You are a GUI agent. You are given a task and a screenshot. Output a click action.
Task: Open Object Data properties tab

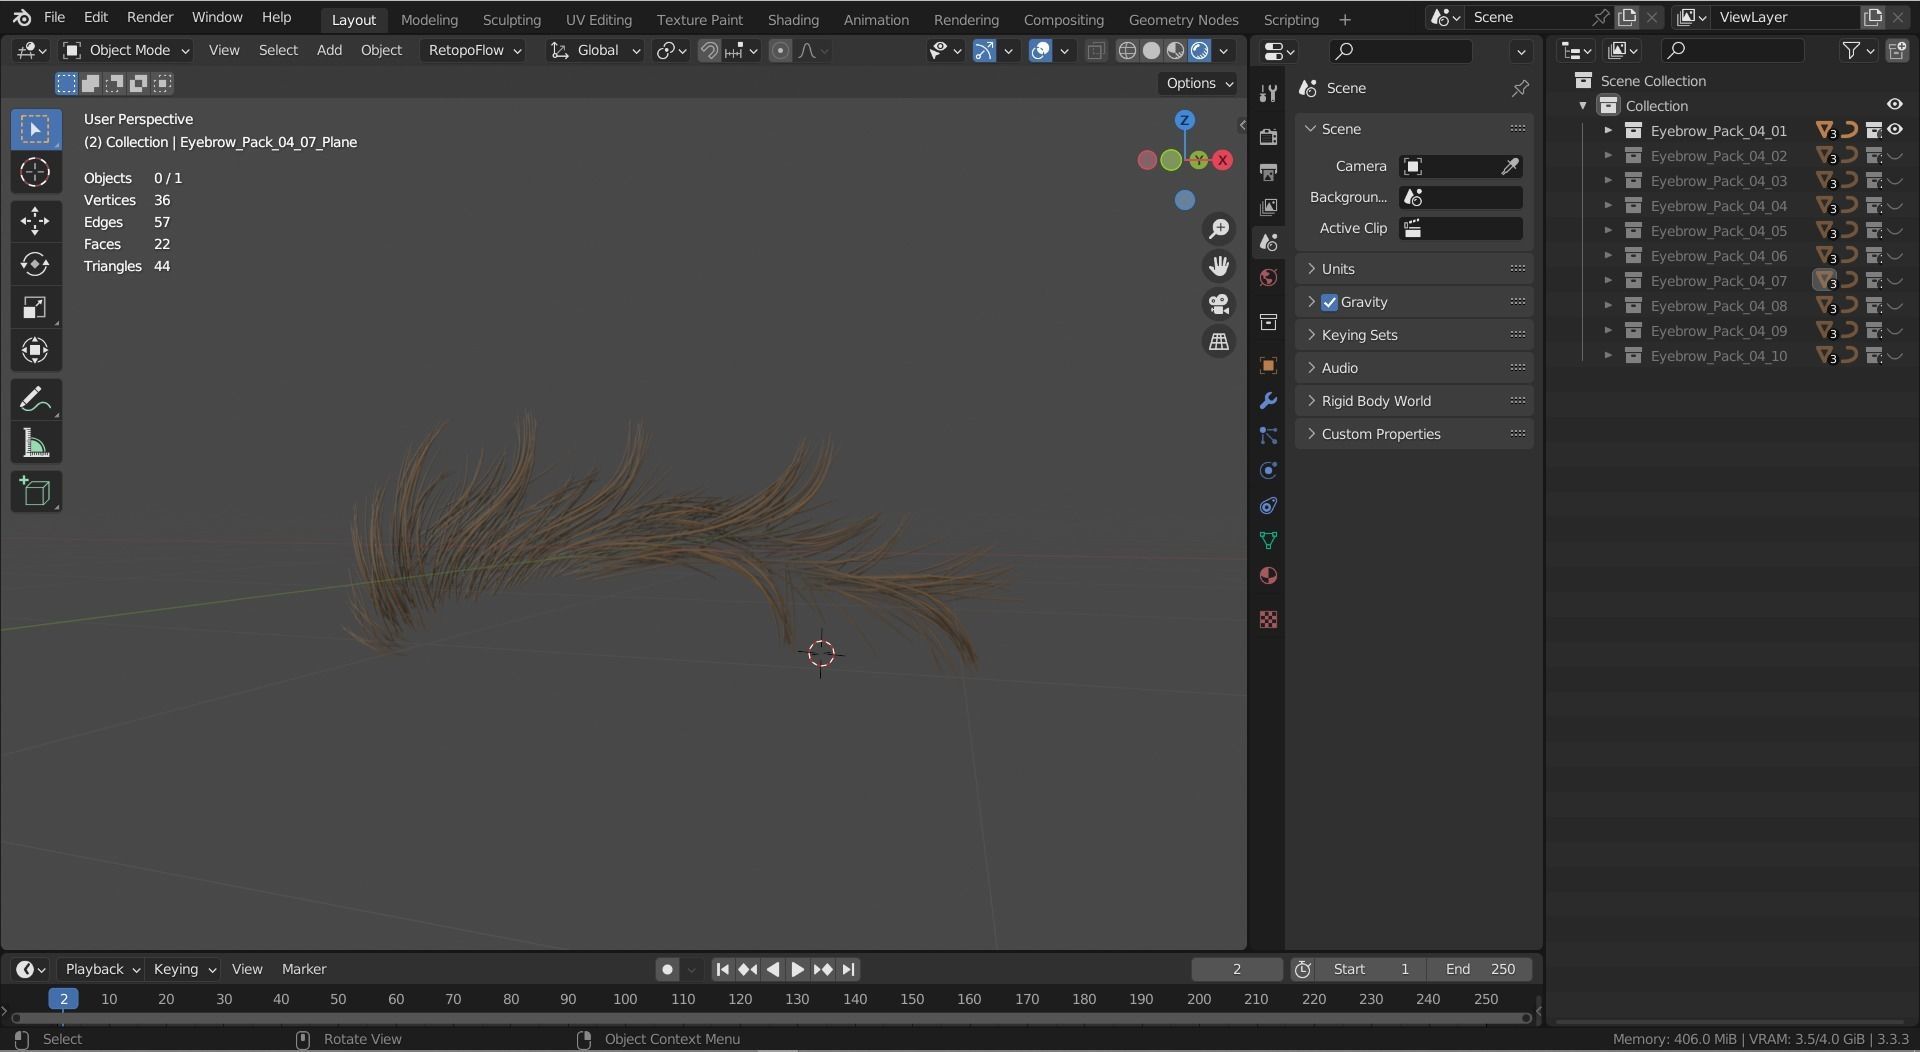pyautogui.click(x=1268, y=541)
